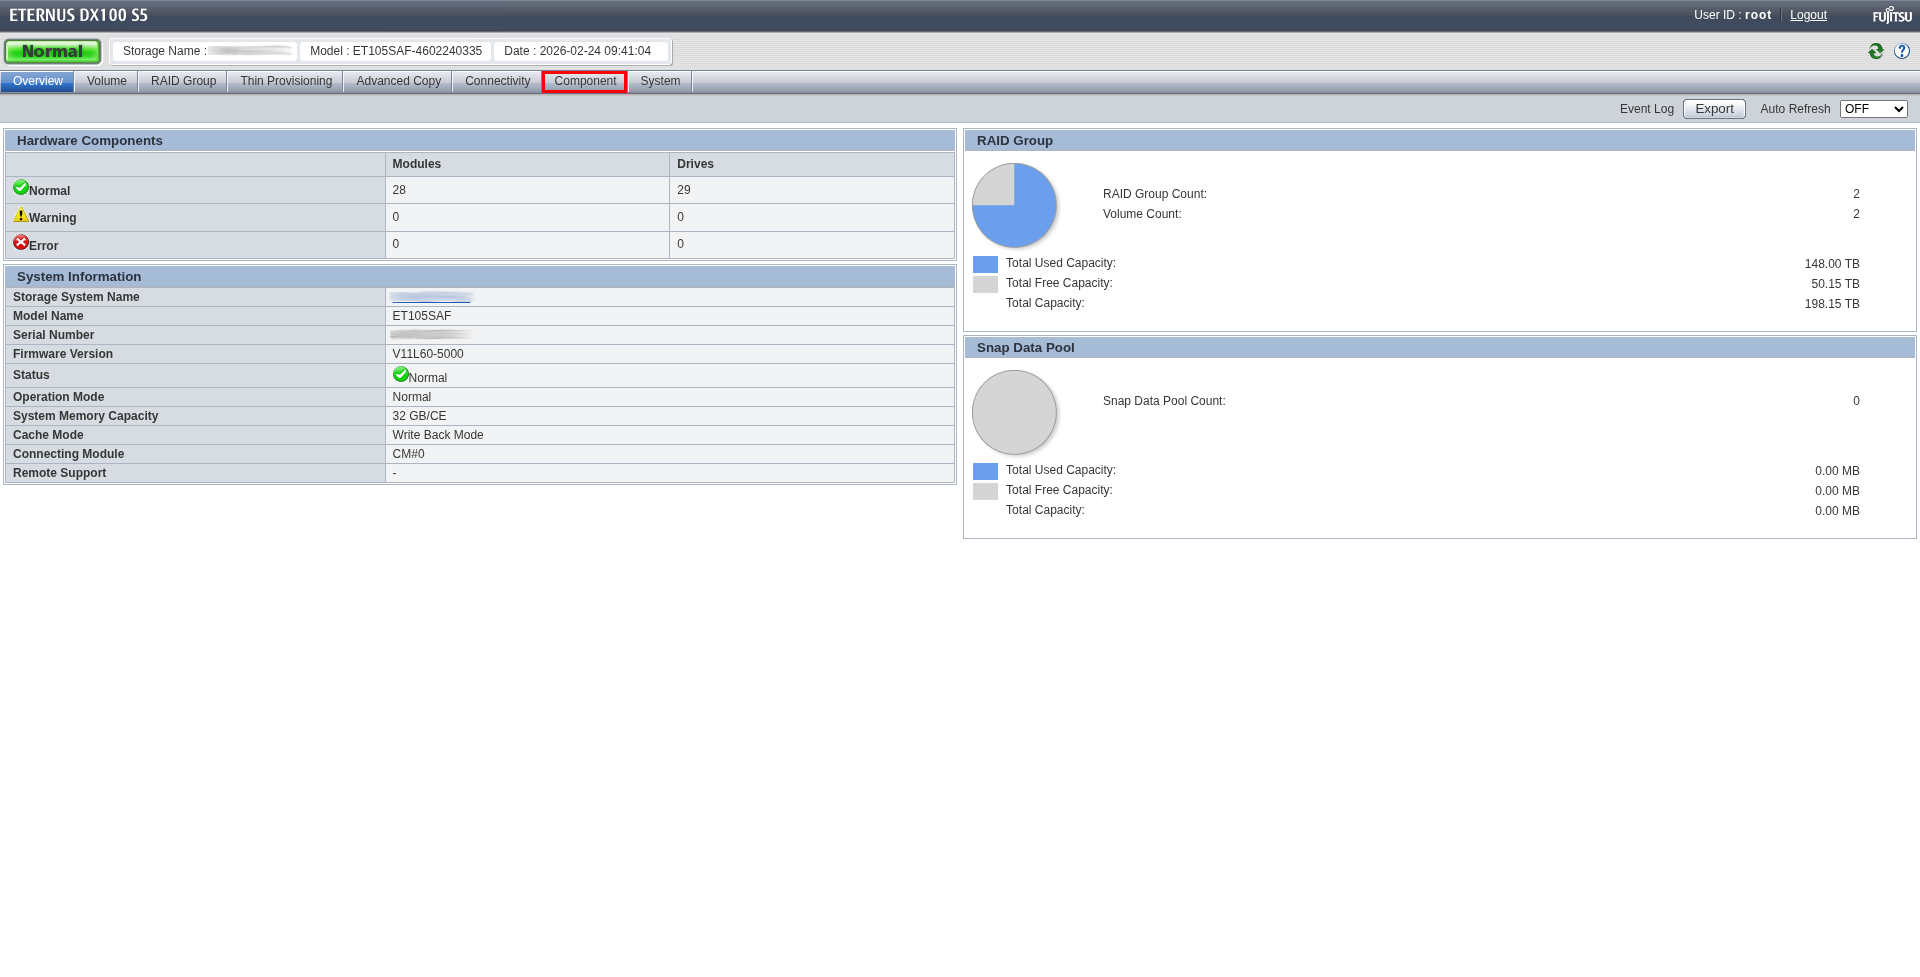The height and width of the screenshot is (977, 1920).
Task: Go to the Thin Provisioning tab
Action: click(x=286, y=81)
